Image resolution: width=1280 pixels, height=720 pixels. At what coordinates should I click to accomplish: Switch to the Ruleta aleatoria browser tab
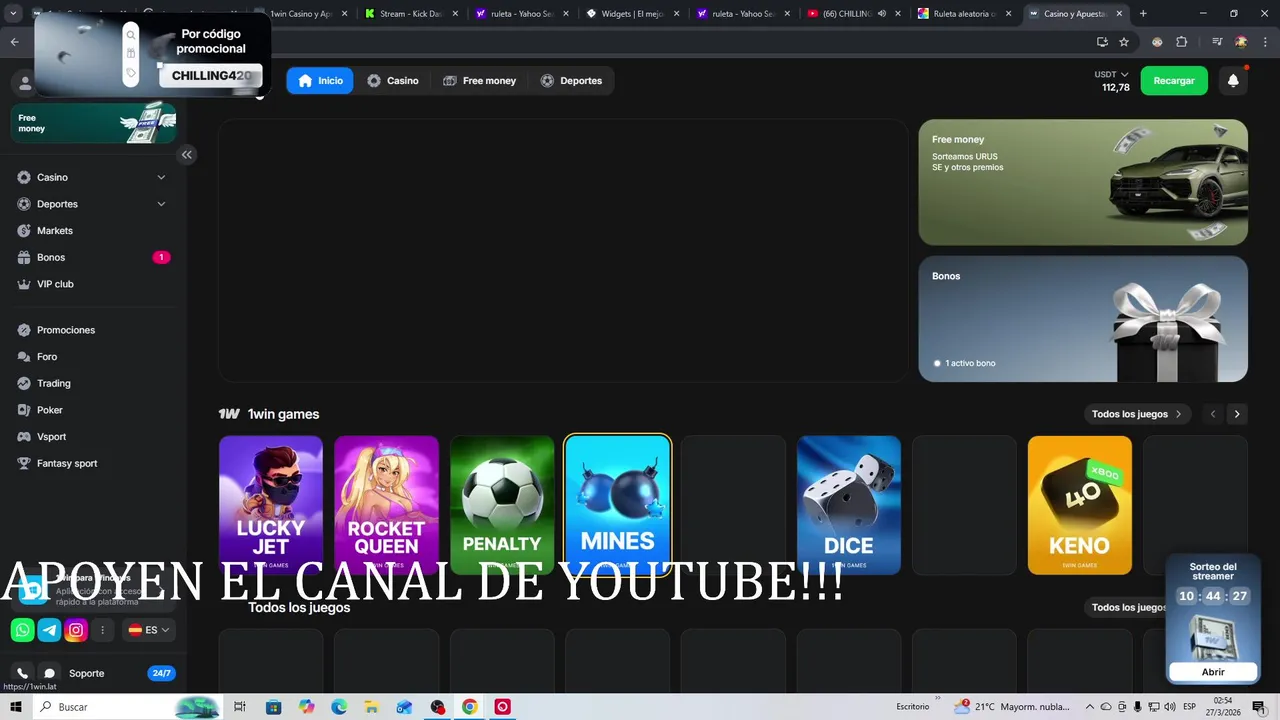965,14
